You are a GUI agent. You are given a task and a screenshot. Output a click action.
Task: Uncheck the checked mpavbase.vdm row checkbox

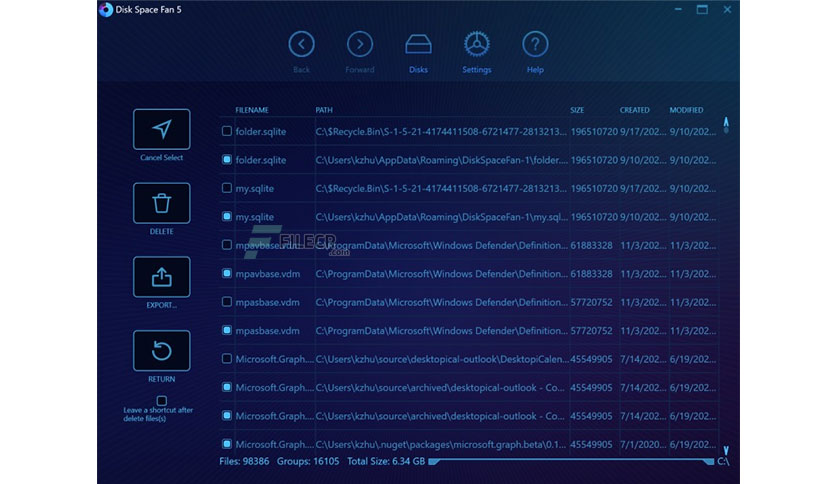coord(227,273)
